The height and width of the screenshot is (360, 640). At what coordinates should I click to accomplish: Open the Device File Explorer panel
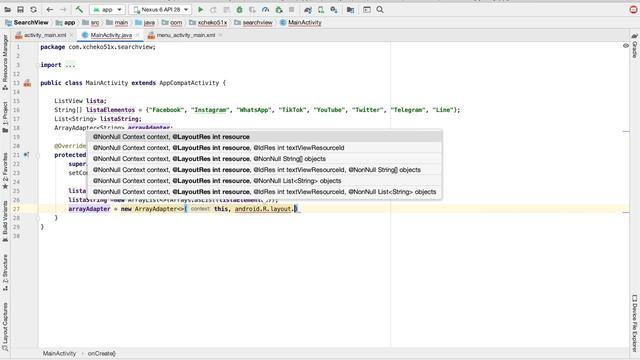point(635,323)
